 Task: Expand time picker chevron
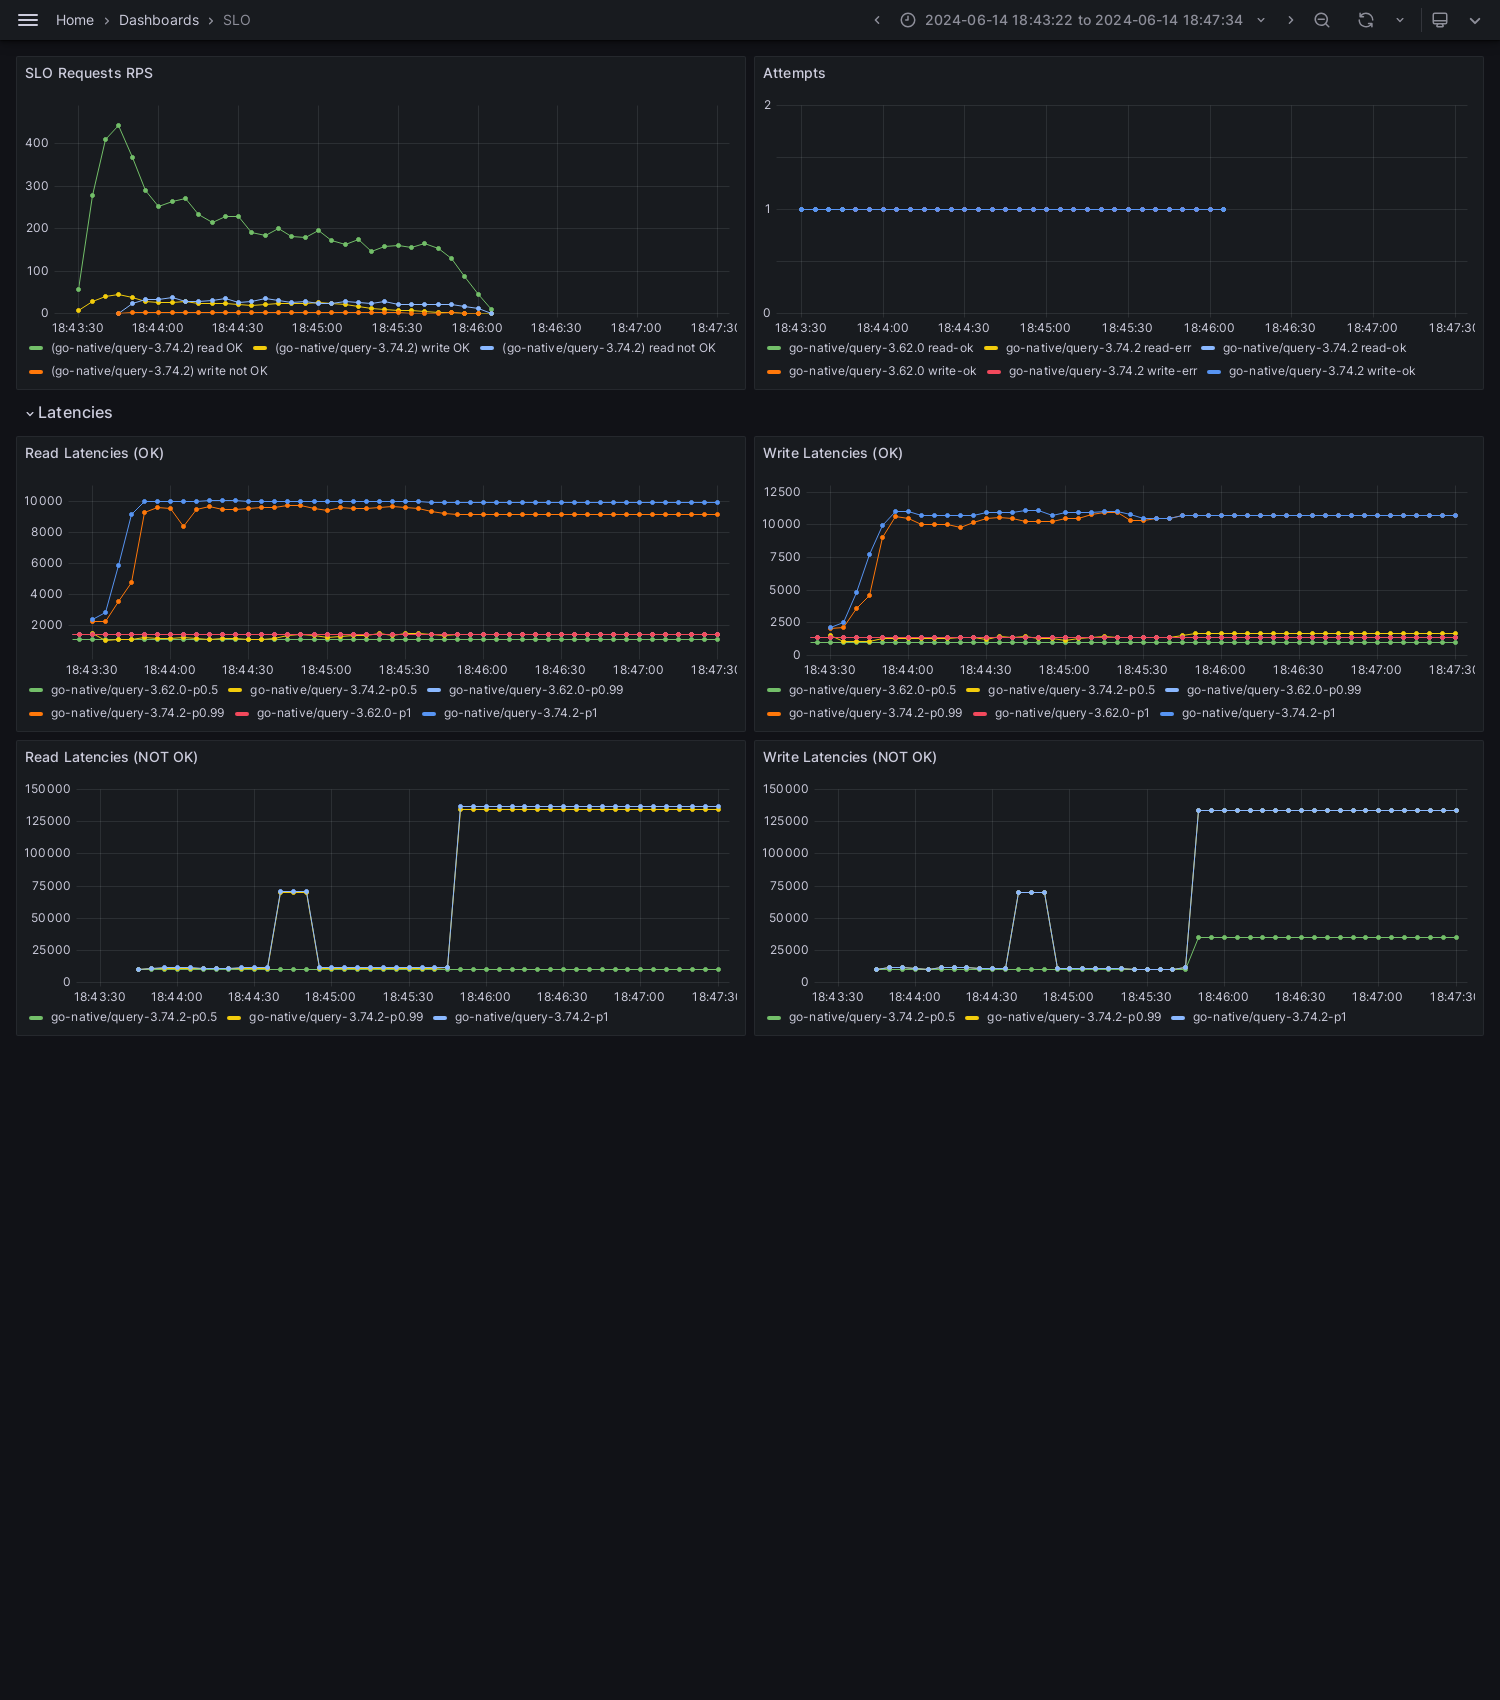(1261, 20)
